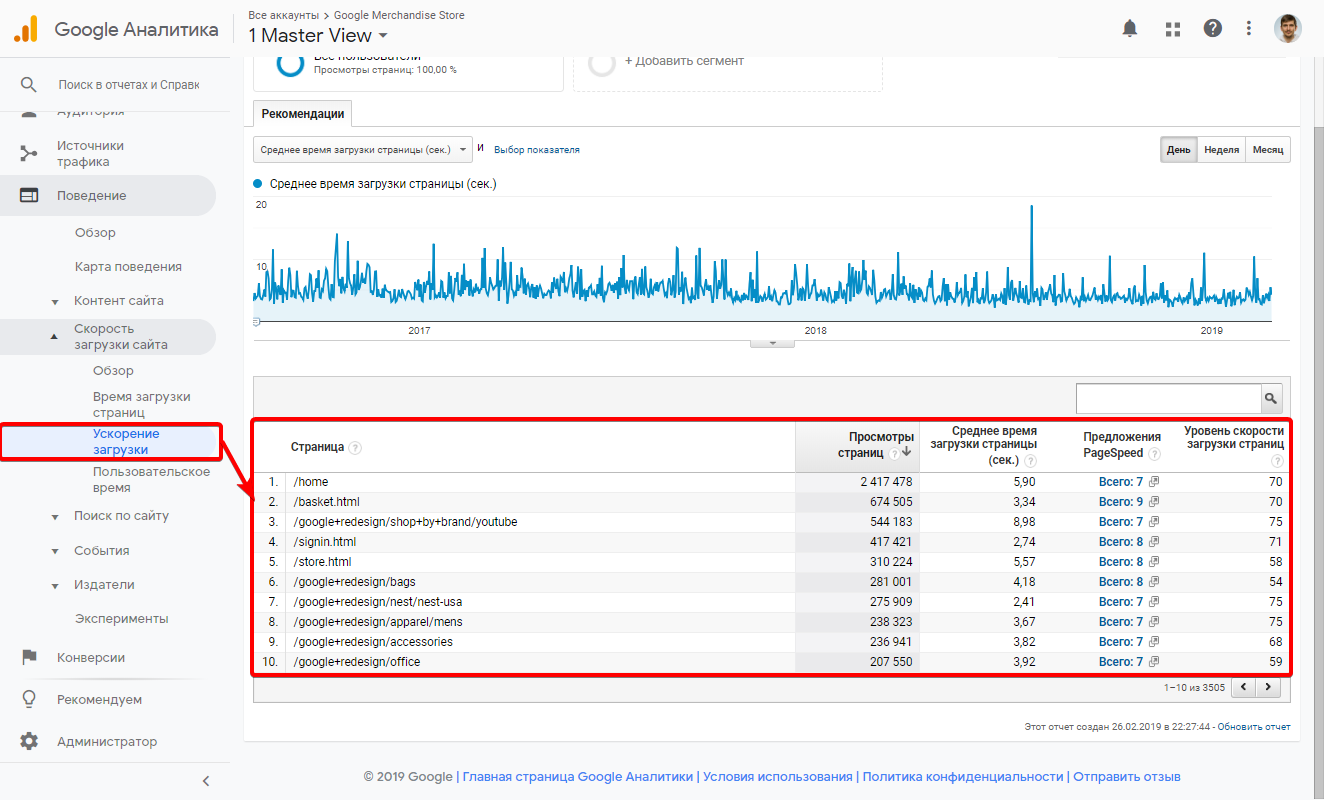
Task: Click the Выбор показателя link
Action: coord(536,150)
